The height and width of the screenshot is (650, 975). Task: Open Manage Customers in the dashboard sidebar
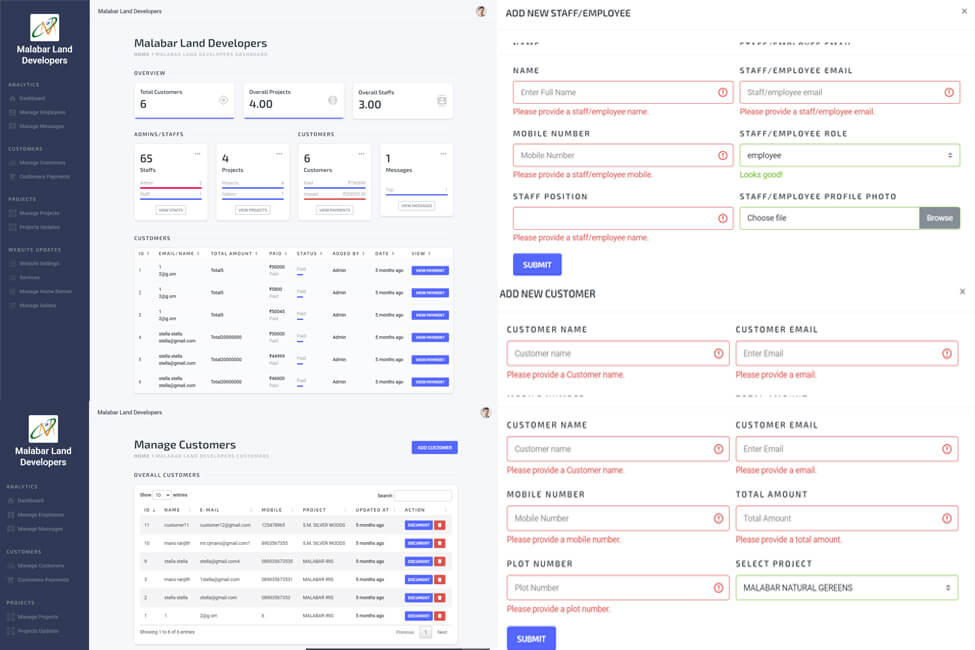(42, 162)
